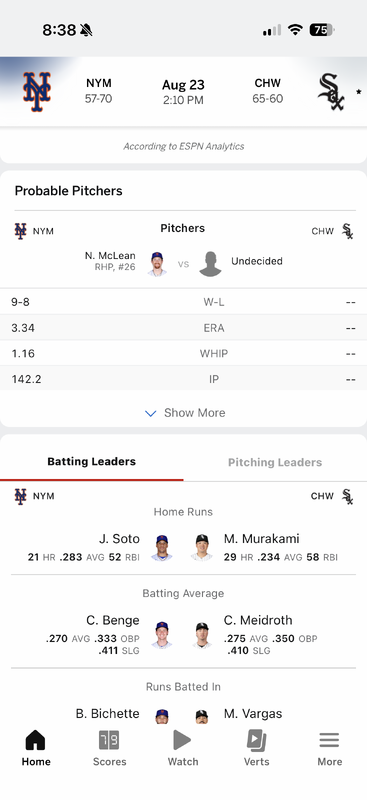
Task: Open J. Soto player name
Action: pyautogui.click(x=119, y=539)
